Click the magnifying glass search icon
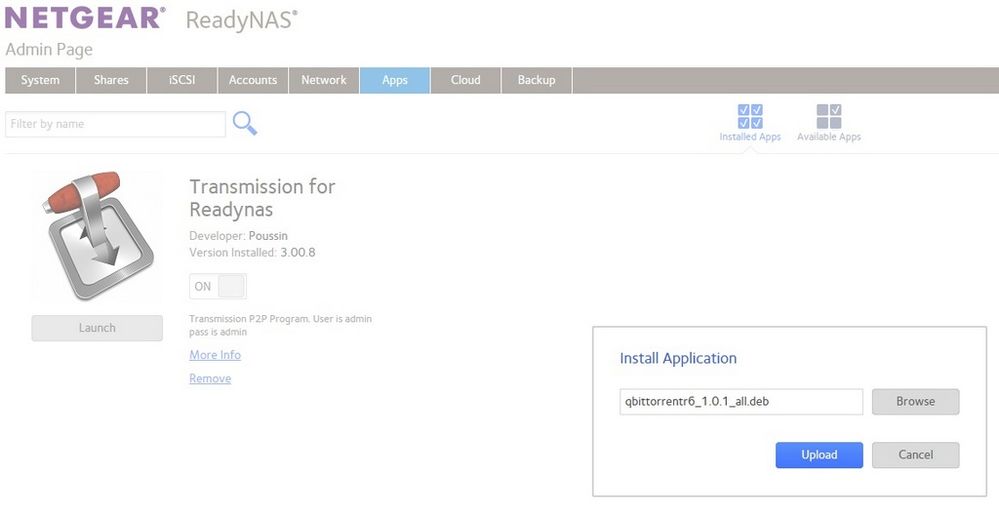The image size is (999, 513). coord(245,123)
